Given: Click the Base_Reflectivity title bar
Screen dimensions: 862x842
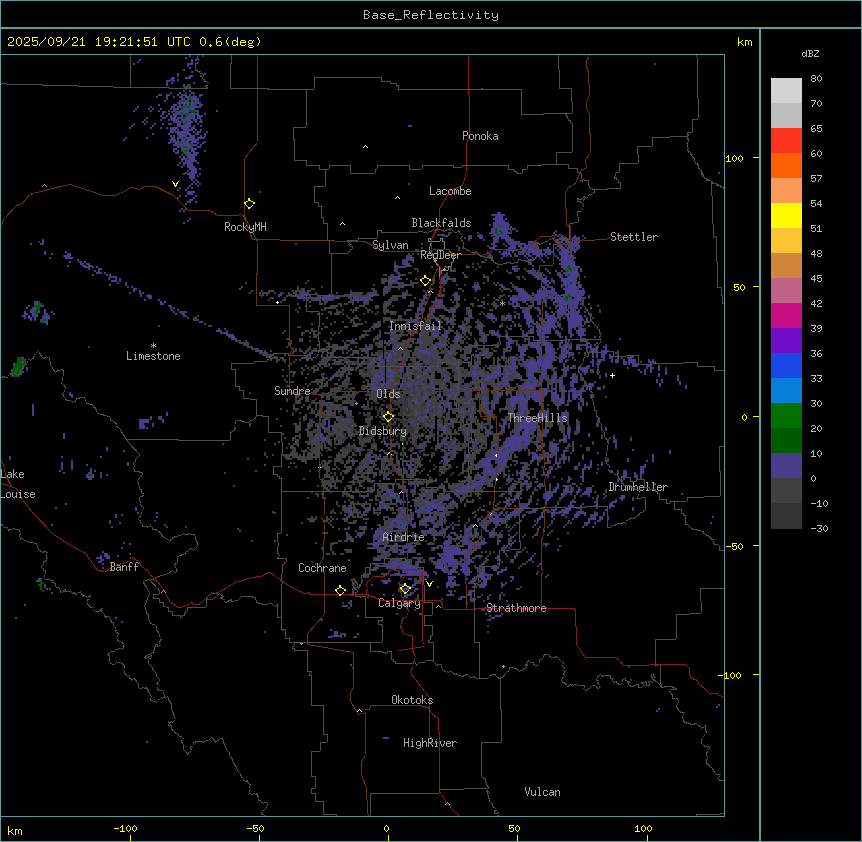Looking at the screenshot, I should click(430, 15).
